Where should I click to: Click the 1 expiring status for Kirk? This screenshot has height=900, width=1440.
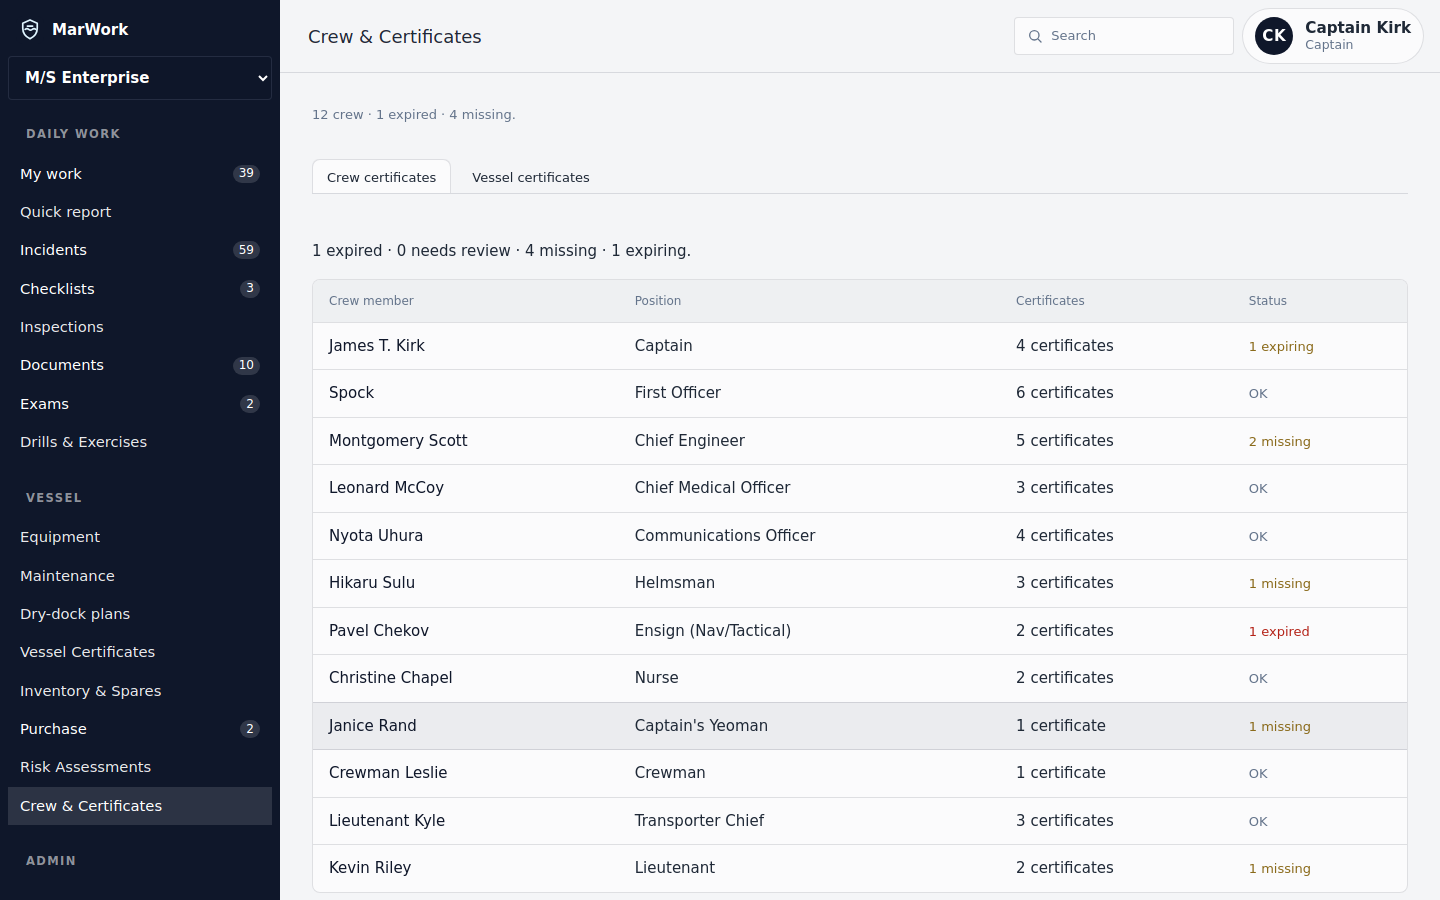(x=1281, y=347)
